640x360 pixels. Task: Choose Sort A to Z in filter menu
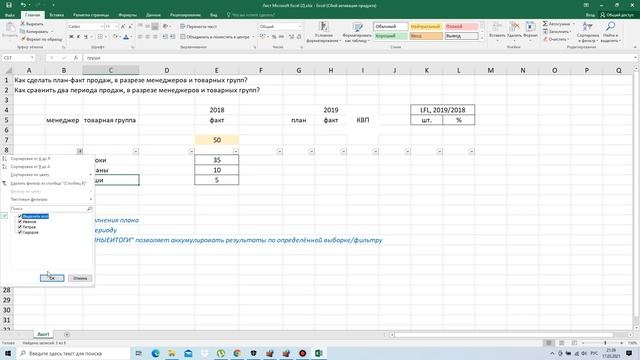point(31,158)
